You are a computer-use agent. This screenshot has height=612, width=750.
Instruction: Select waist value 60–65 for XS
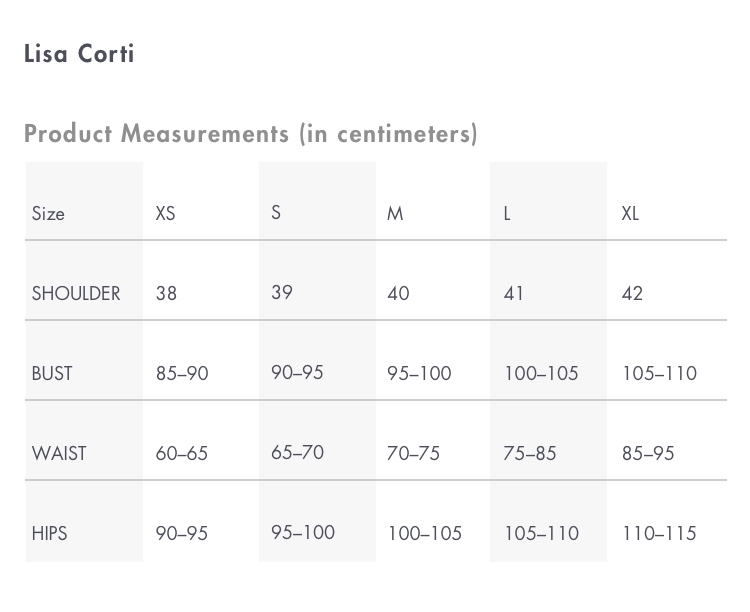(182, 453)
